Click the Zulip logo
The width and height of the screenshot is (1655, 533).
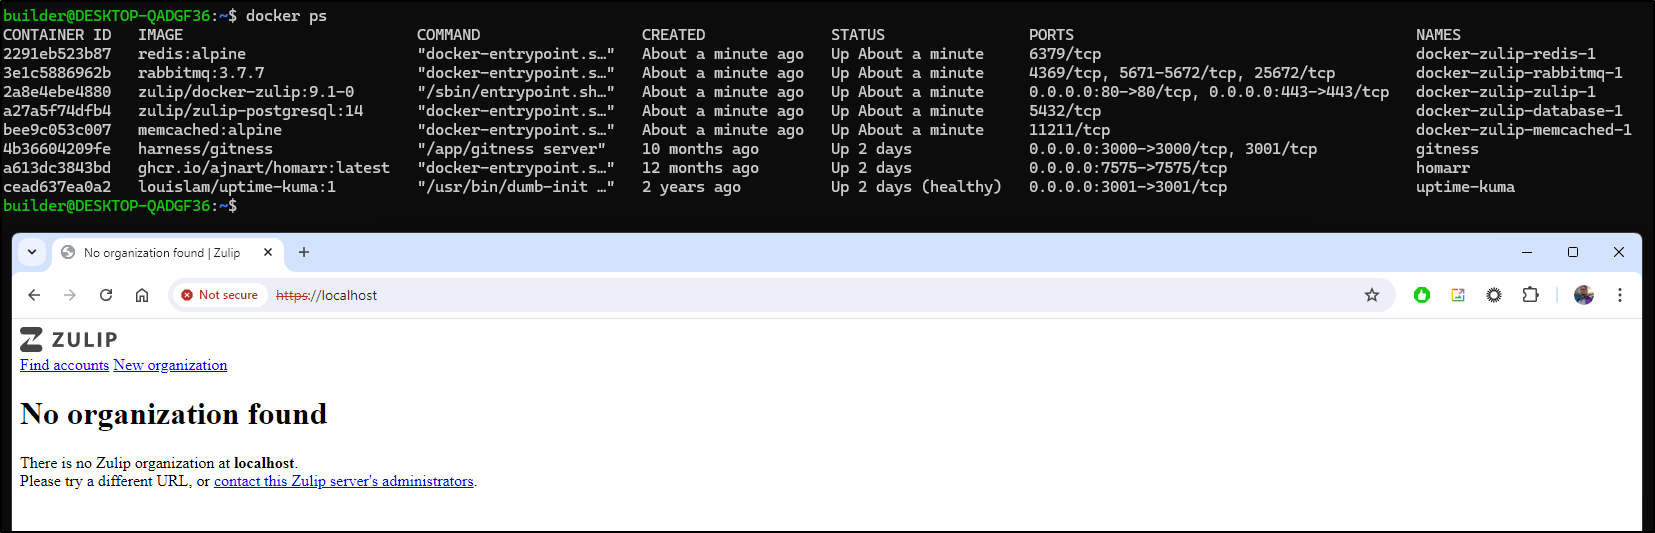coord(69,339)
